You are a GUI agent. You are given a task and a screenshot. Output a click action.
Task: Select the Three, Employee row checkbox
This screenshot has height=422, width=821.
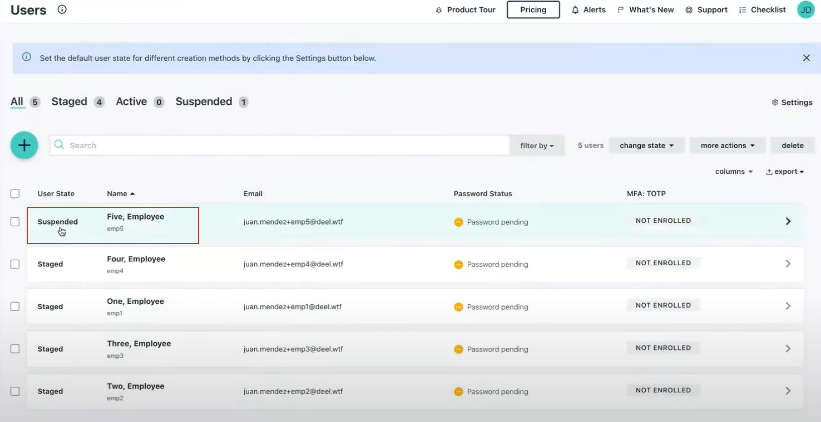click(15, 349)
